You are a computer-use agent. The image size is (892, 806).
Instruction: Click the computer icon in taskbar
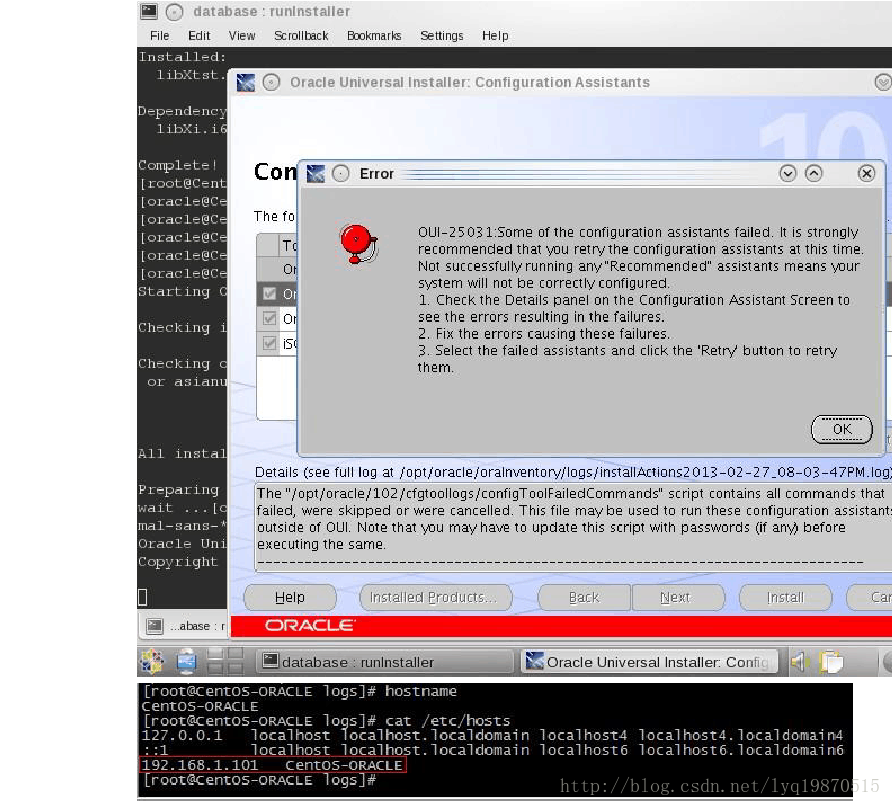click(x=187, y=662)
